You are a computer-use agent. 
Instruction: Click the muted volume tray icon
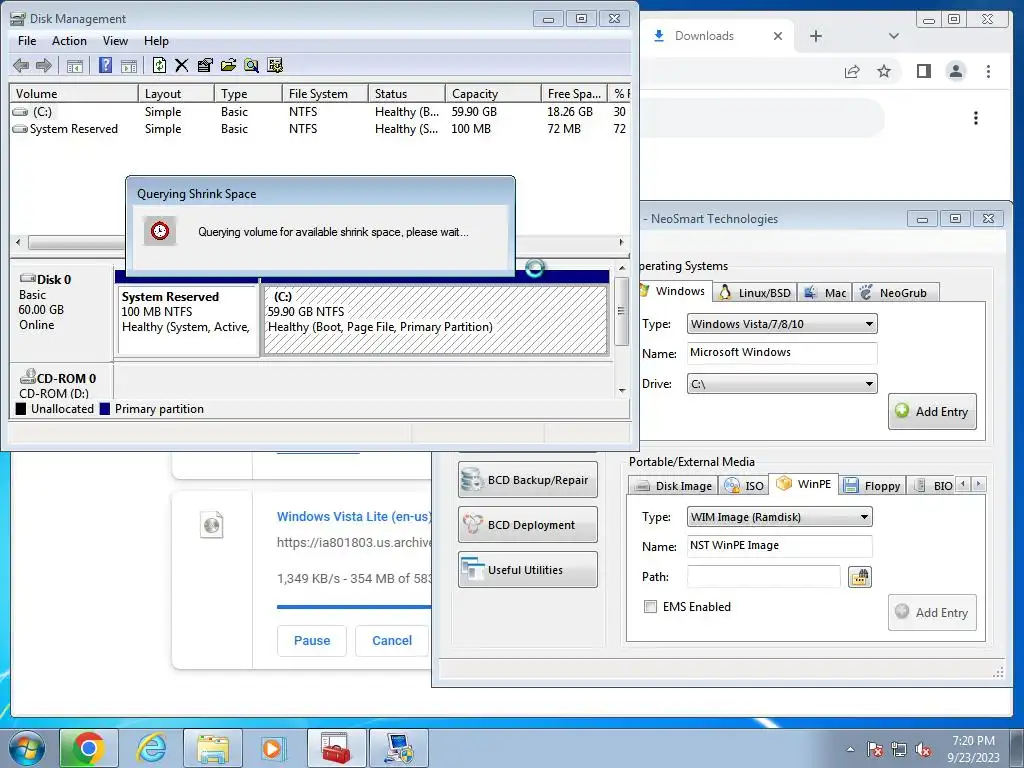coord(923,749)
